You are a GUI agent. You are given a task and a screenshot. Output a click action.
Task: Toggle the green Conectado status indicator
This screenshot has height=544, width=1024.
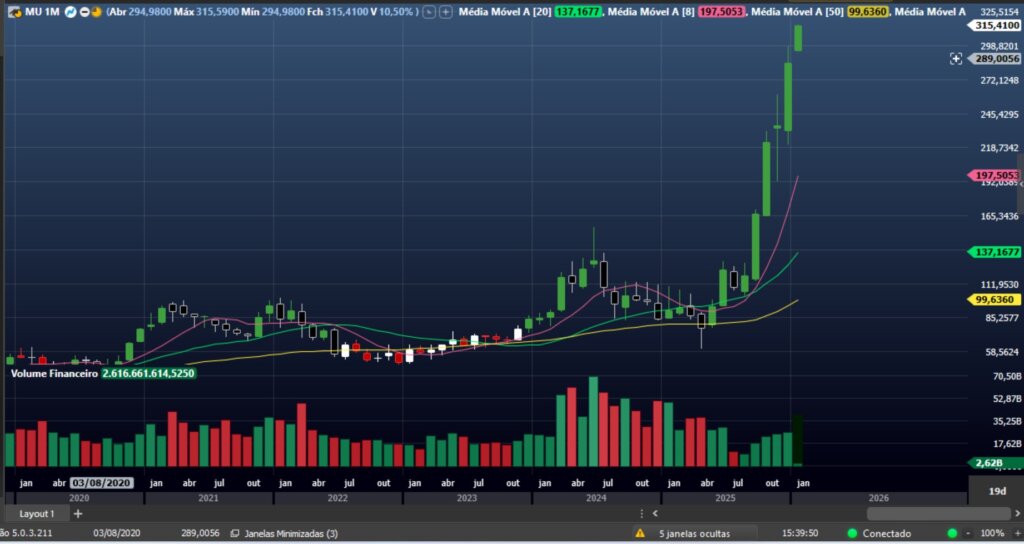[852, 533]
